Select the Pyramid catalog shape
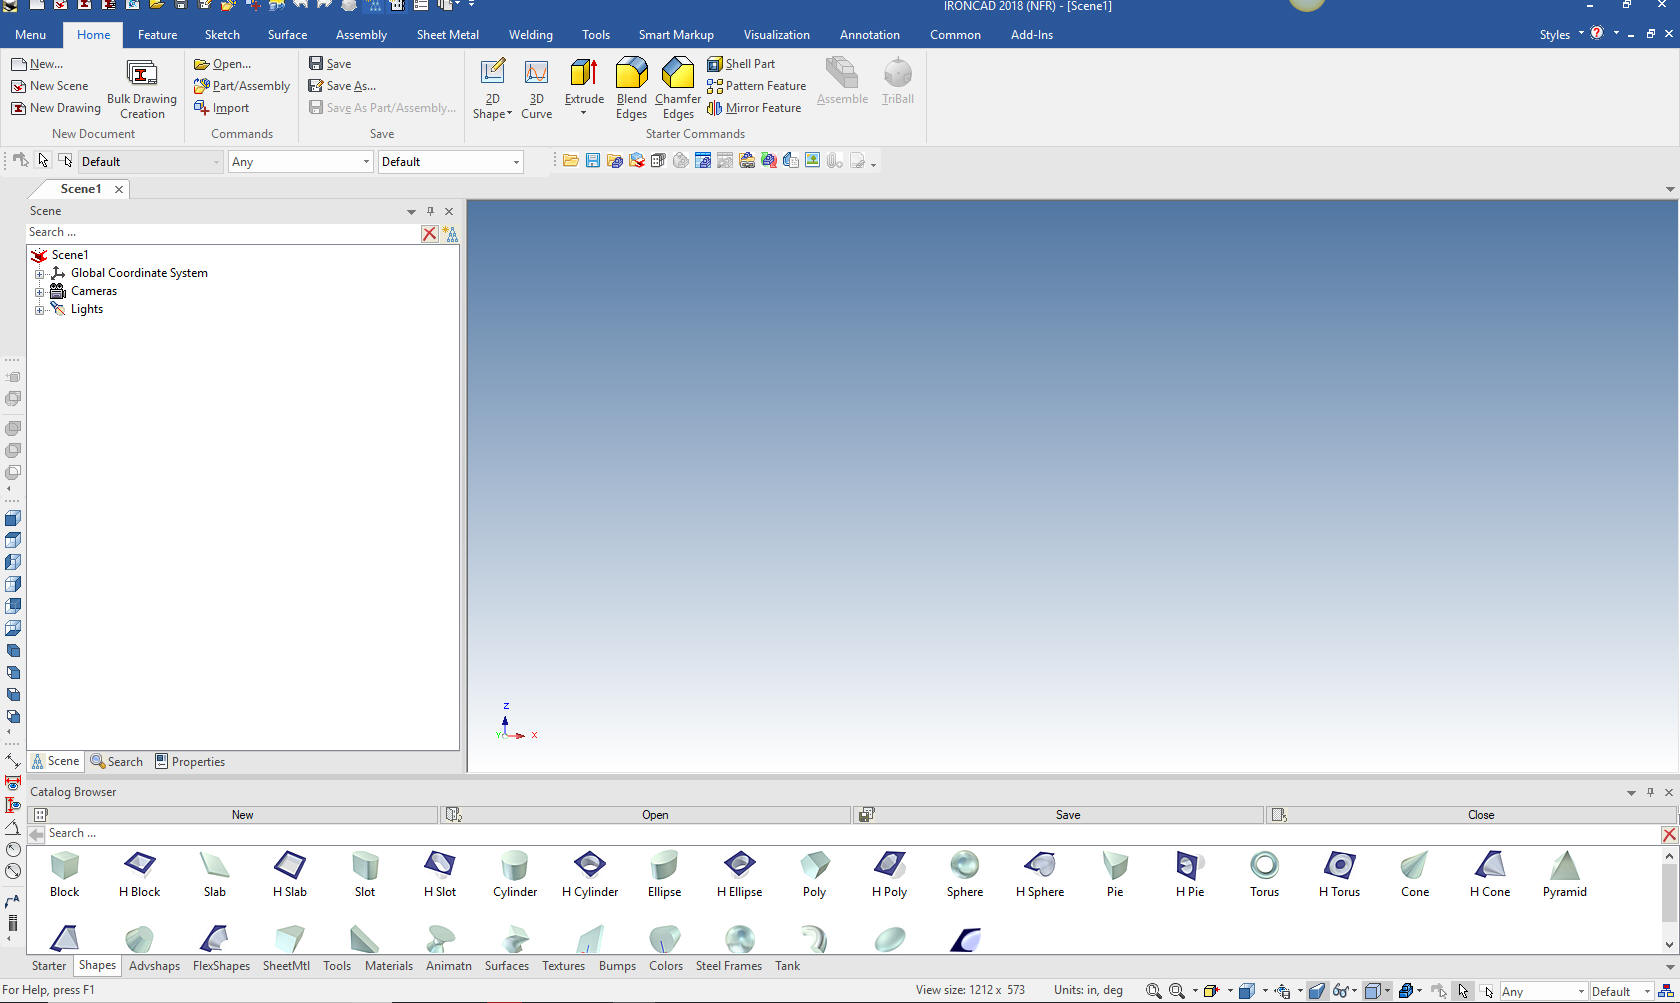 pos(1565,874)
